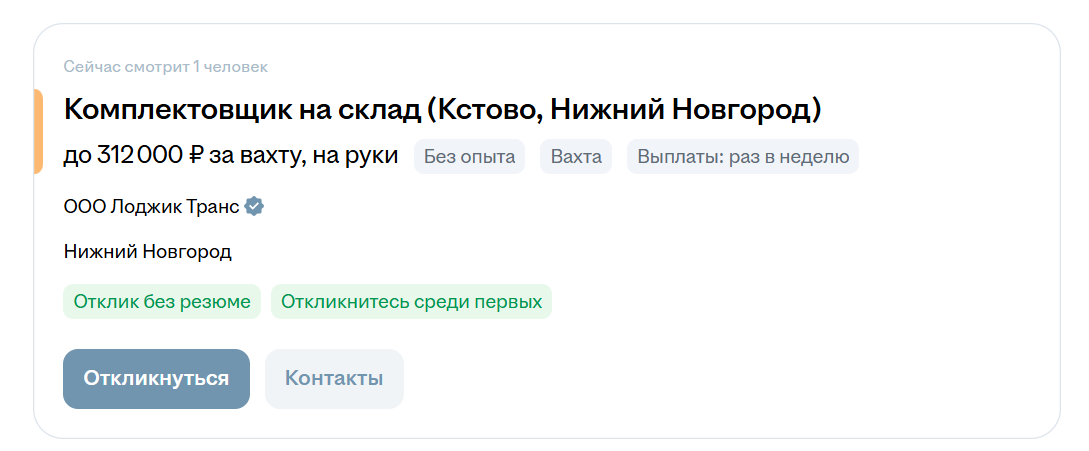The height and width of the screenshot is (451, 1089).
Task: Click the verified company checkmark badge
Action: click(x=255, y=206)
